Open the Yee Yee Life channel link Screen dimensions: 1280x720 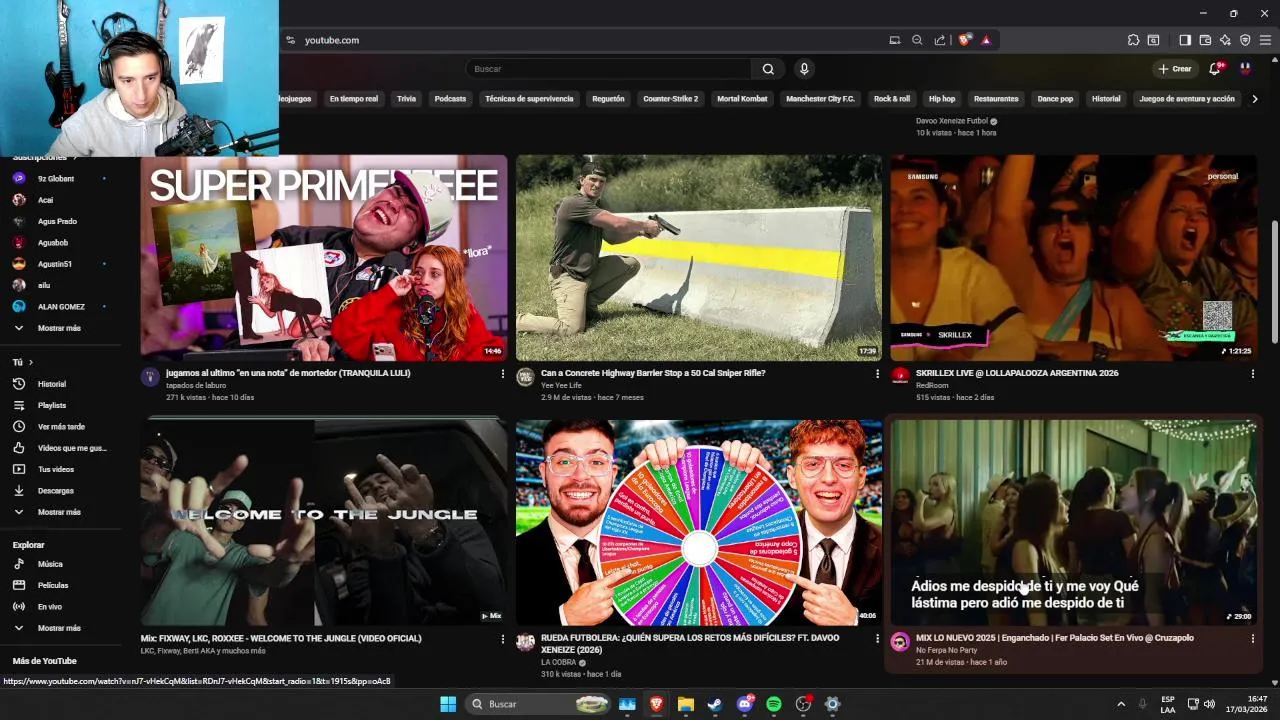point(561,385)
